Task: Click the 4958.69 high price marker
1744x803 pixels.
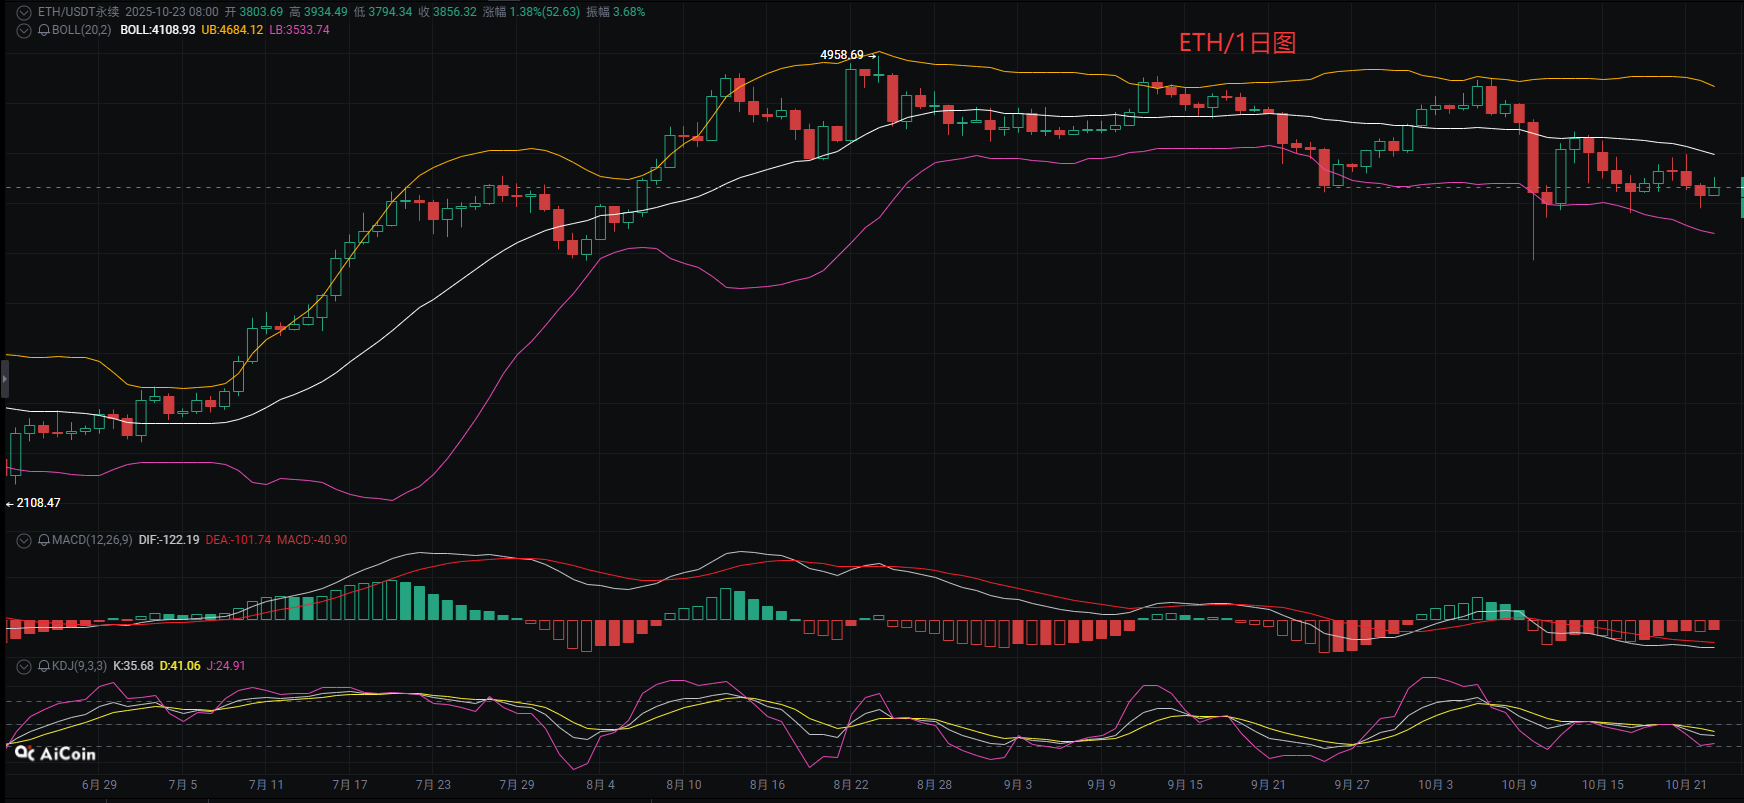Action: [x=841, y=55]
